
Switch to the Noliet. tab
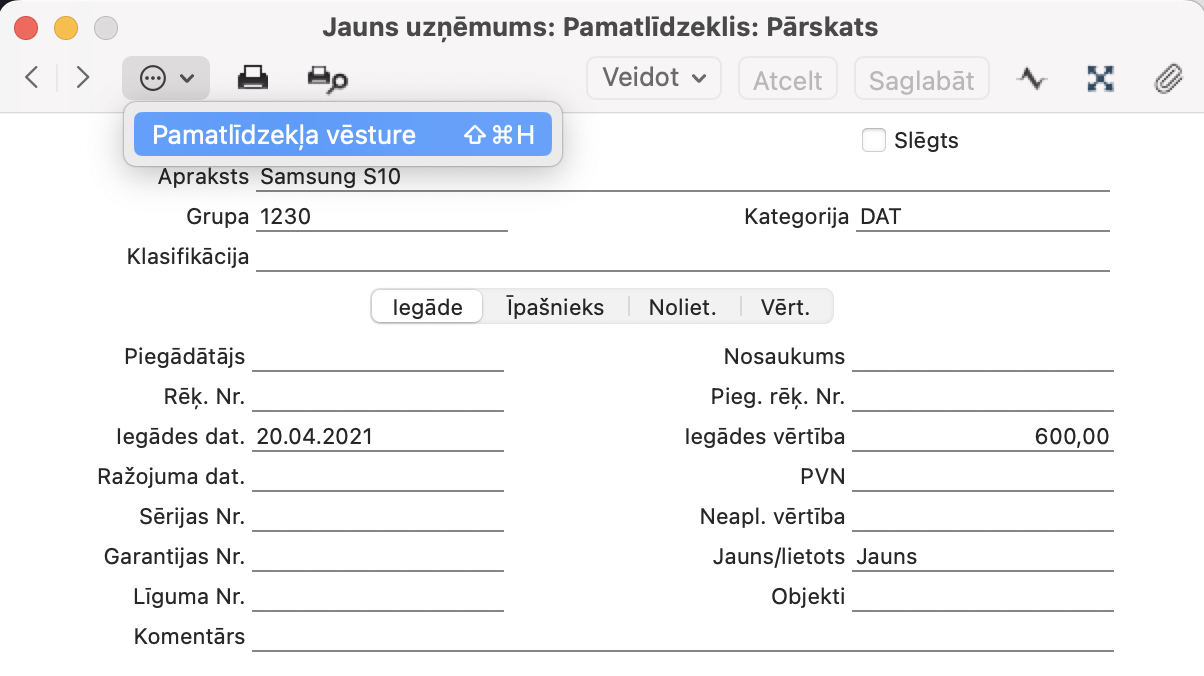(683, 307)
